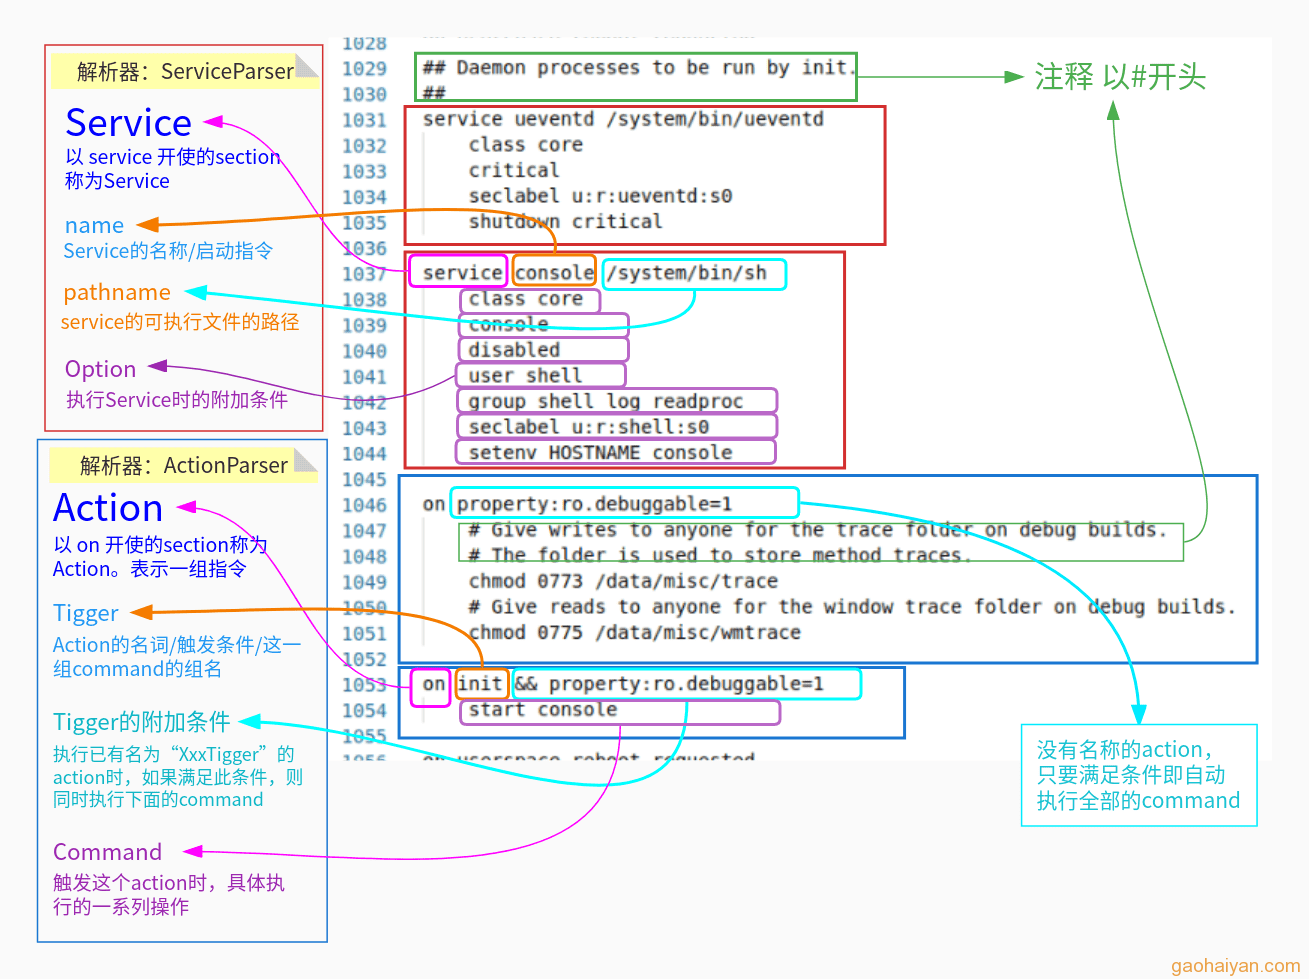1309x979 pixels.
Task: Click the note line '执行全部的command'
Action: pos(1138,801)
